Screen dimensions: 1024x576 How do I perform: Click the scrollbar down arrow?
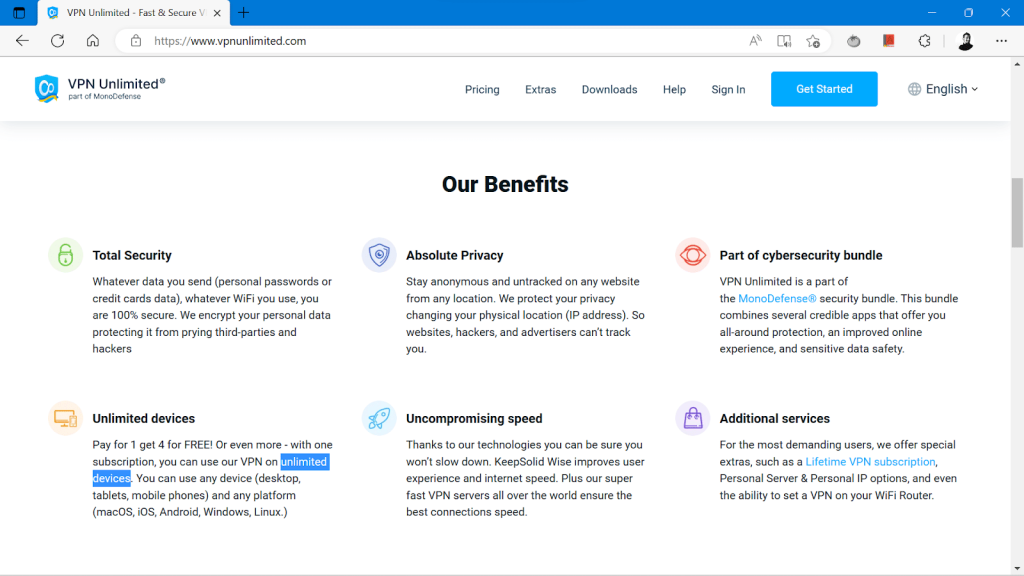pos(1017,569)
